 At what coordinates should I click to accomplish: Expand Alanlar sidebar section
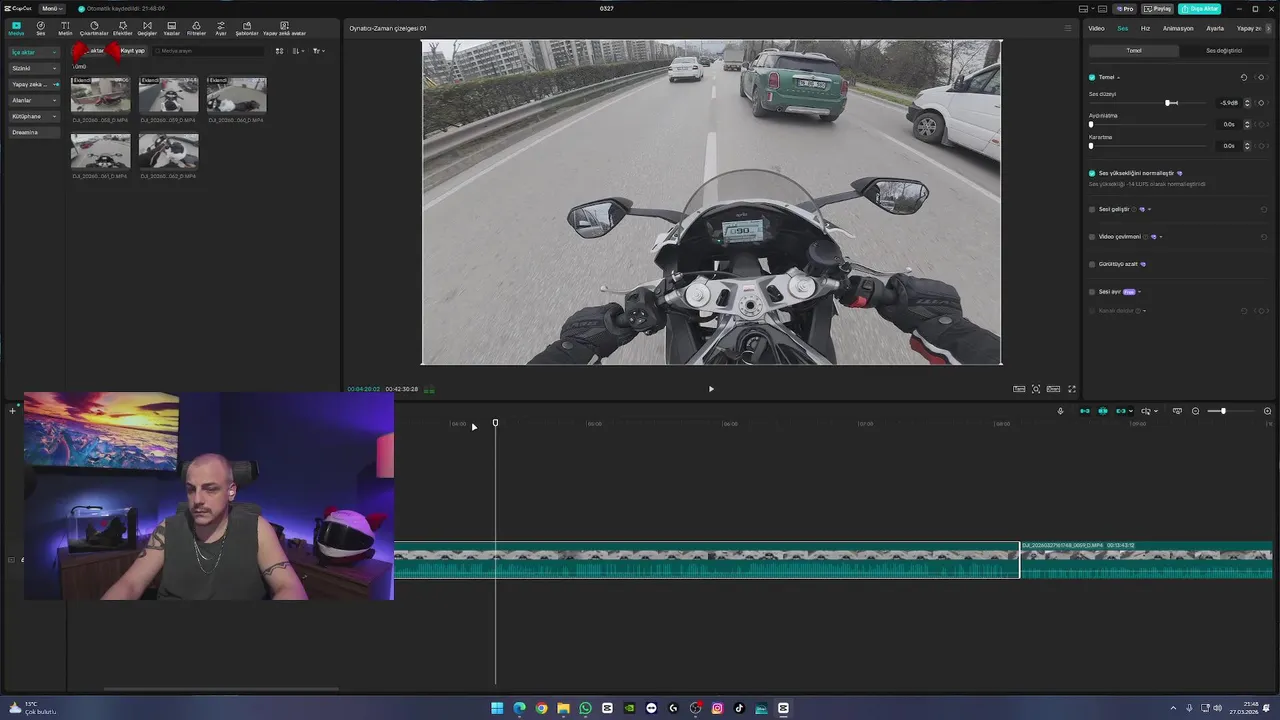[34, 100]
